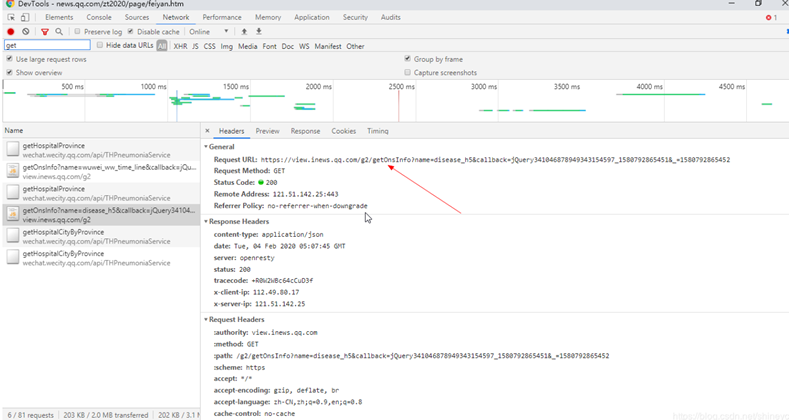Filter requests by Manifest
The width and height of the screenshot is (789, 420).
(328, 46)
